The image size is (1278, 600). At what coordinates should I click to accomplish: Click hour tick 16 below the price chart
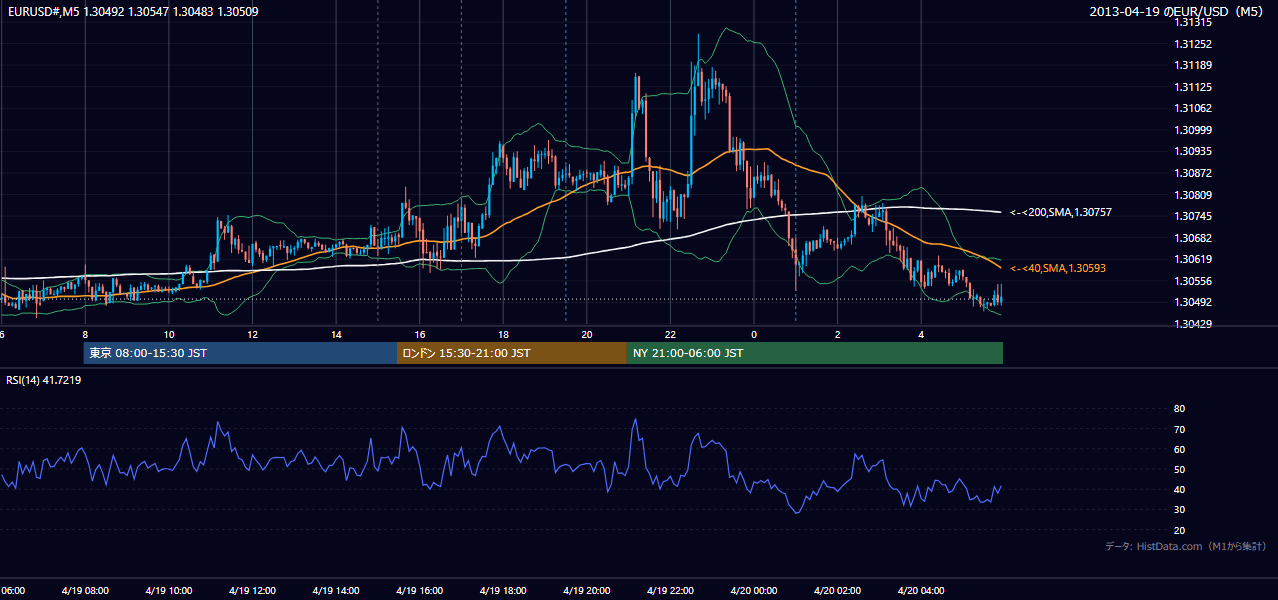(420, 334)
